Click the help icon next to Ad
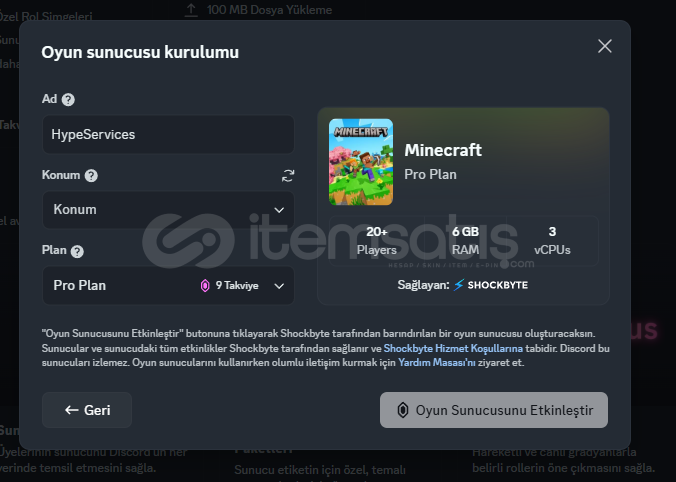 [68, 100]
